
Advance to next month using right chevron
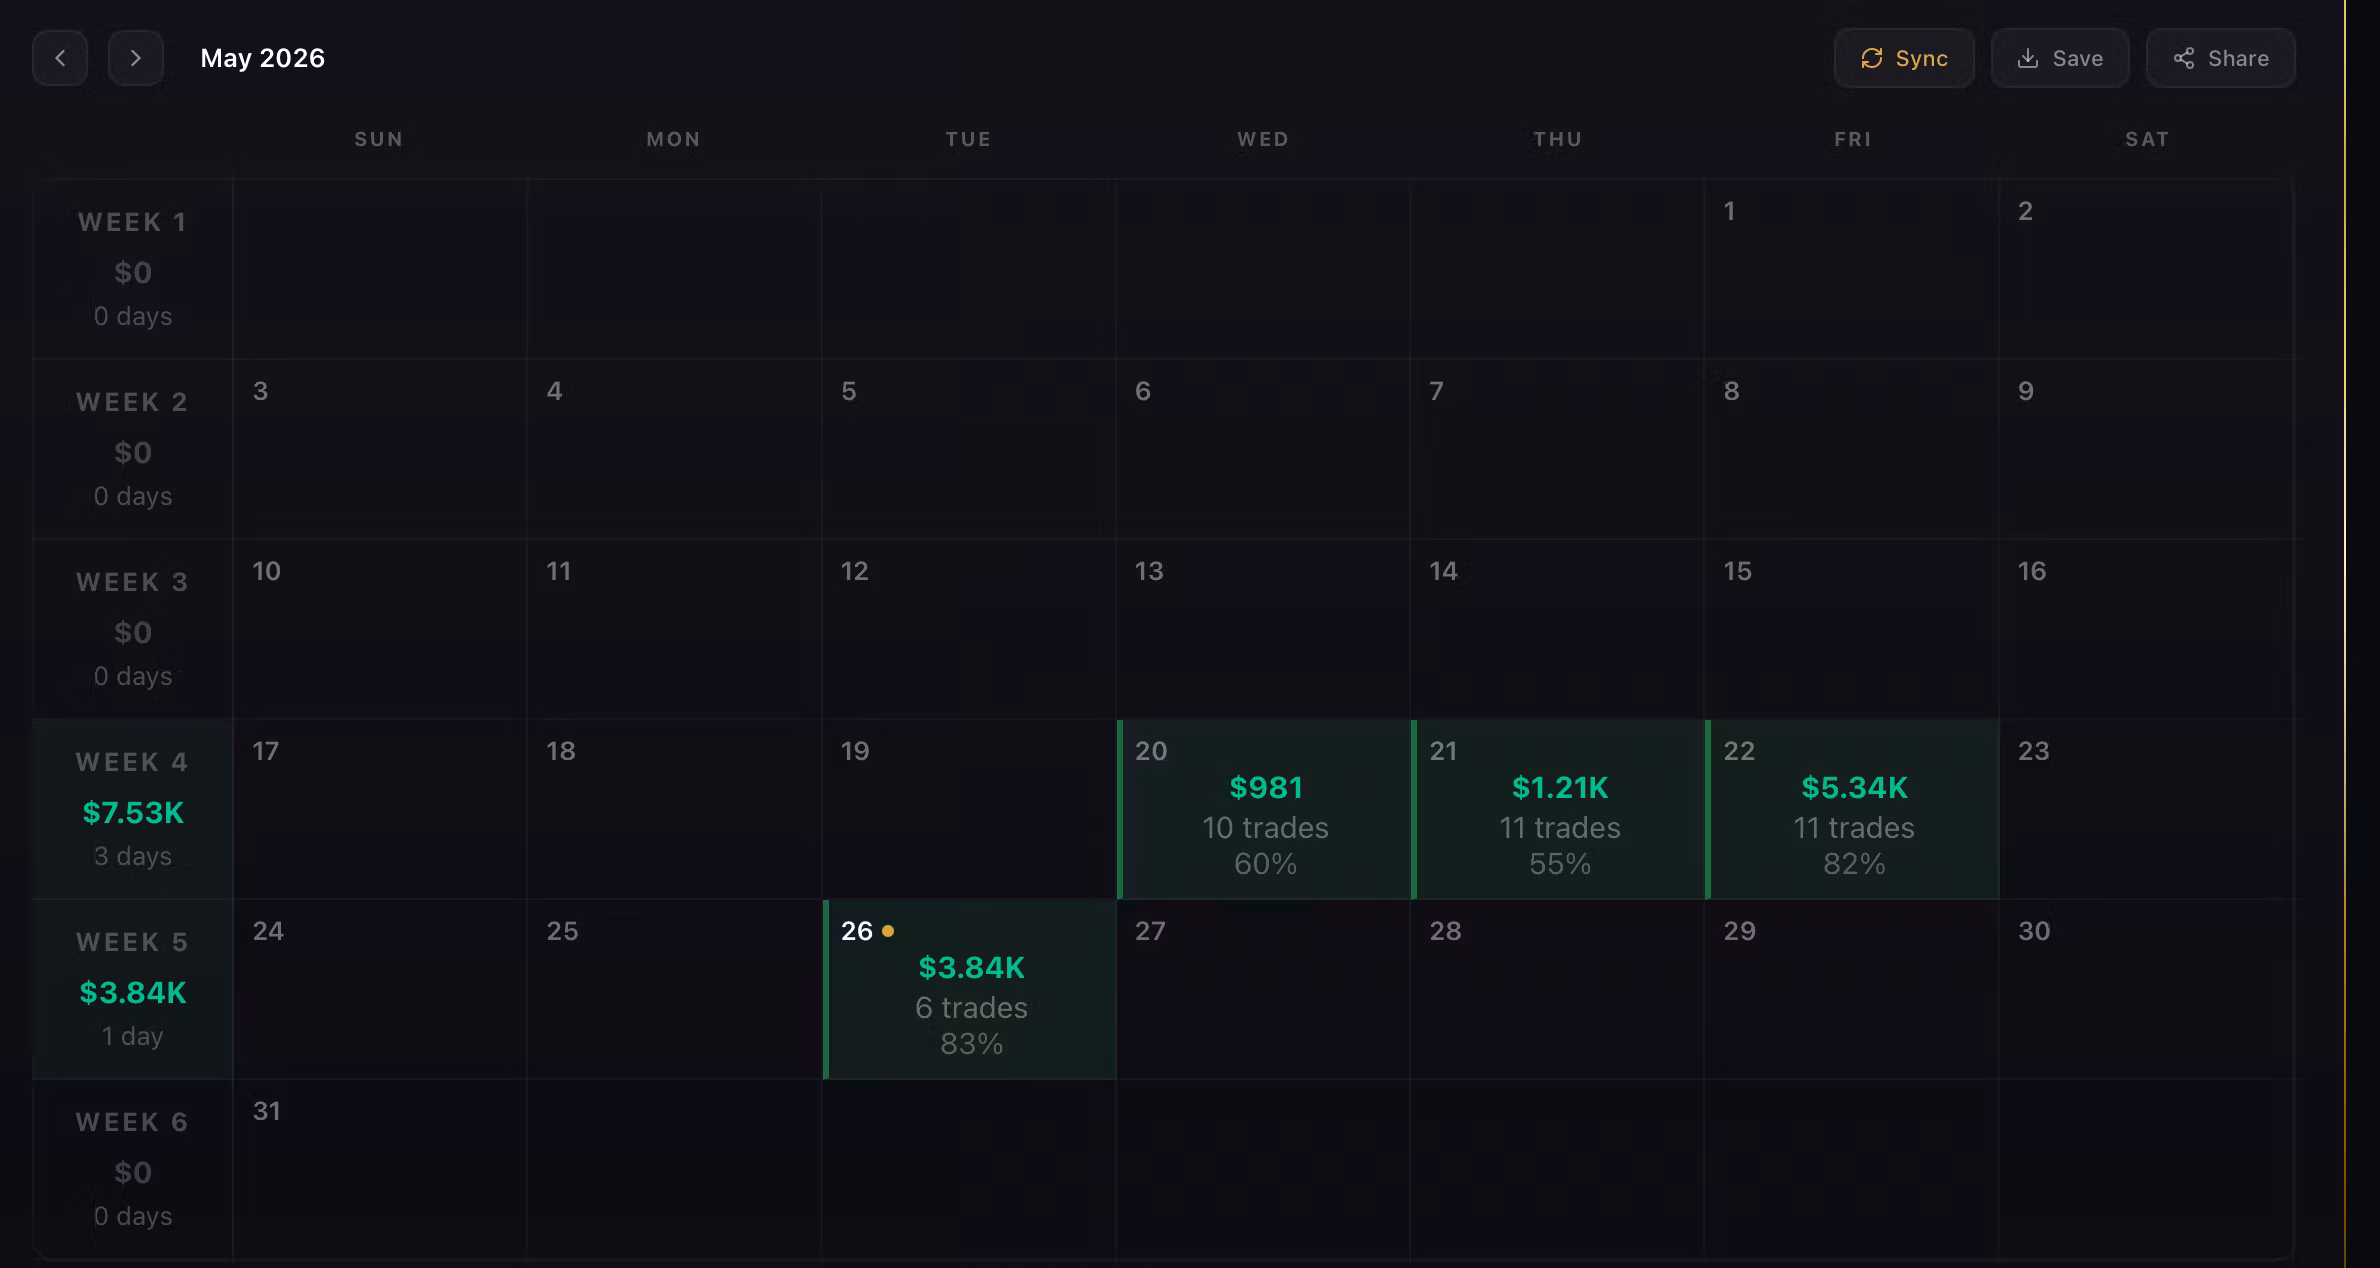pyautogui.click(x=136, y=58)
